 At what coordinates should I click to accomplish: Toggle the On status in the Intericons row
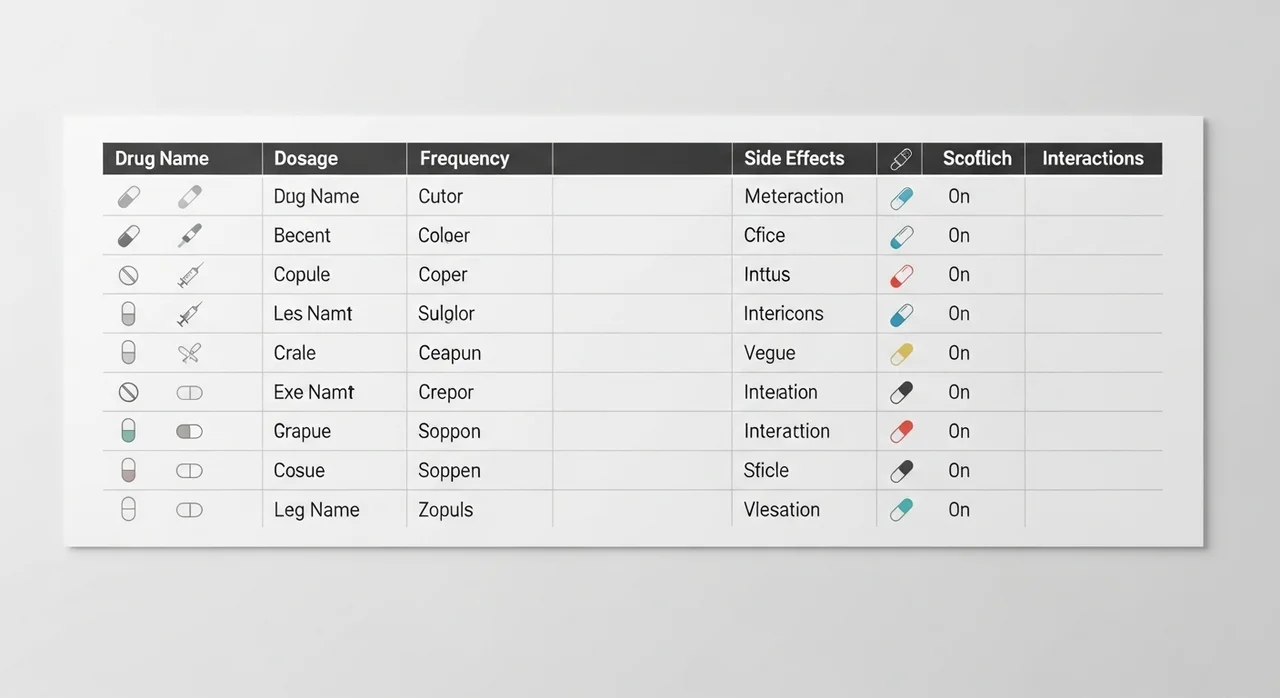click(x=959, y=314)
